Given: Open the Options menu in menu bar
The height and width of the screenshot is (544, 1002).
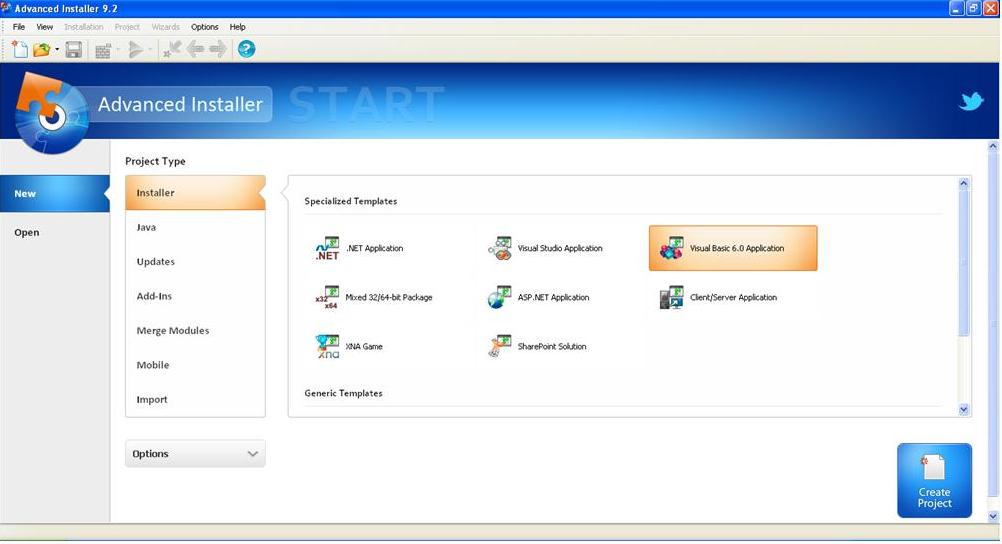Looking at the screenshot, I should click(x=204, y=27).
